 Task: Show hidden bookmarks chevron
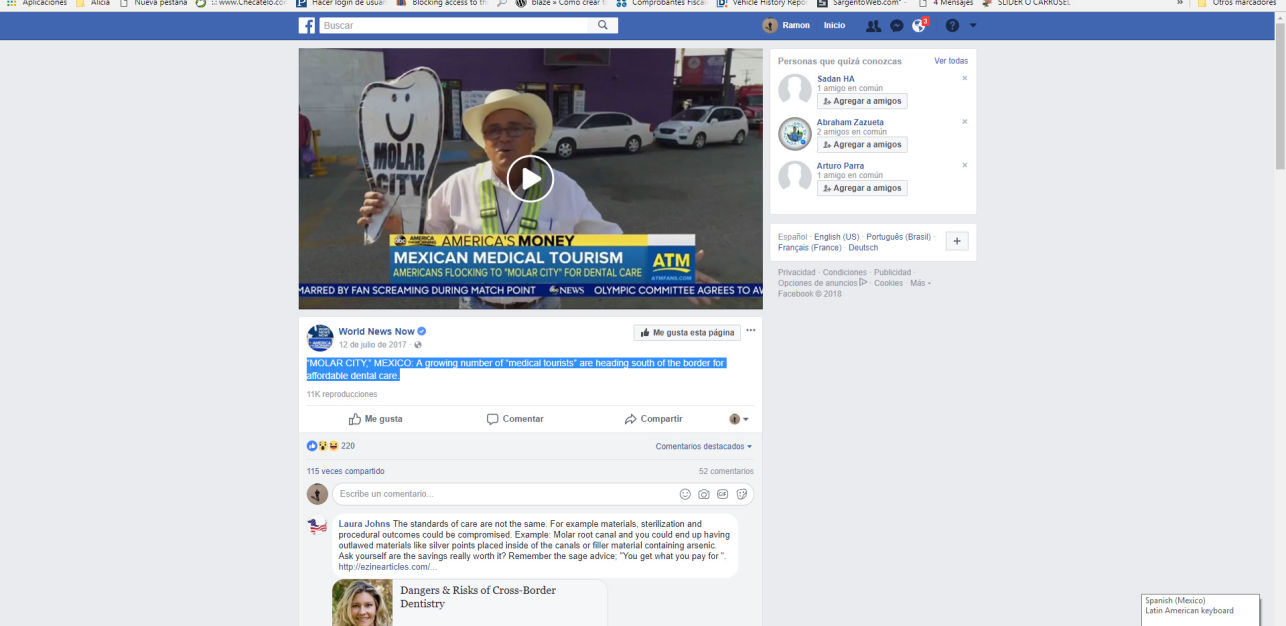point(1181,4)
